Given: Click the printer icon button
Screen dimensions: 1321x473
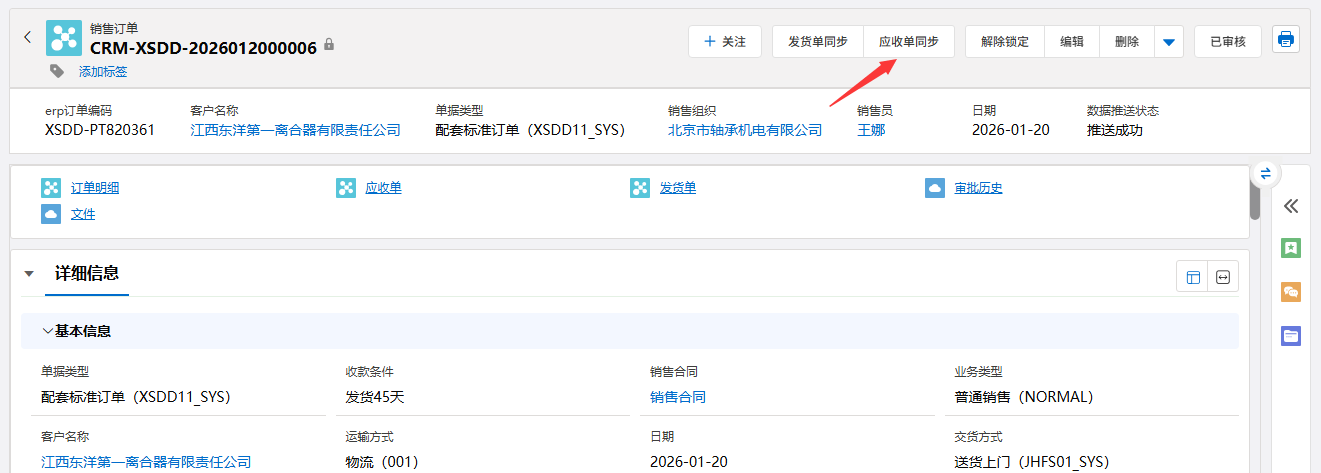Looking at the screenshot, I should pos(1286,40).
